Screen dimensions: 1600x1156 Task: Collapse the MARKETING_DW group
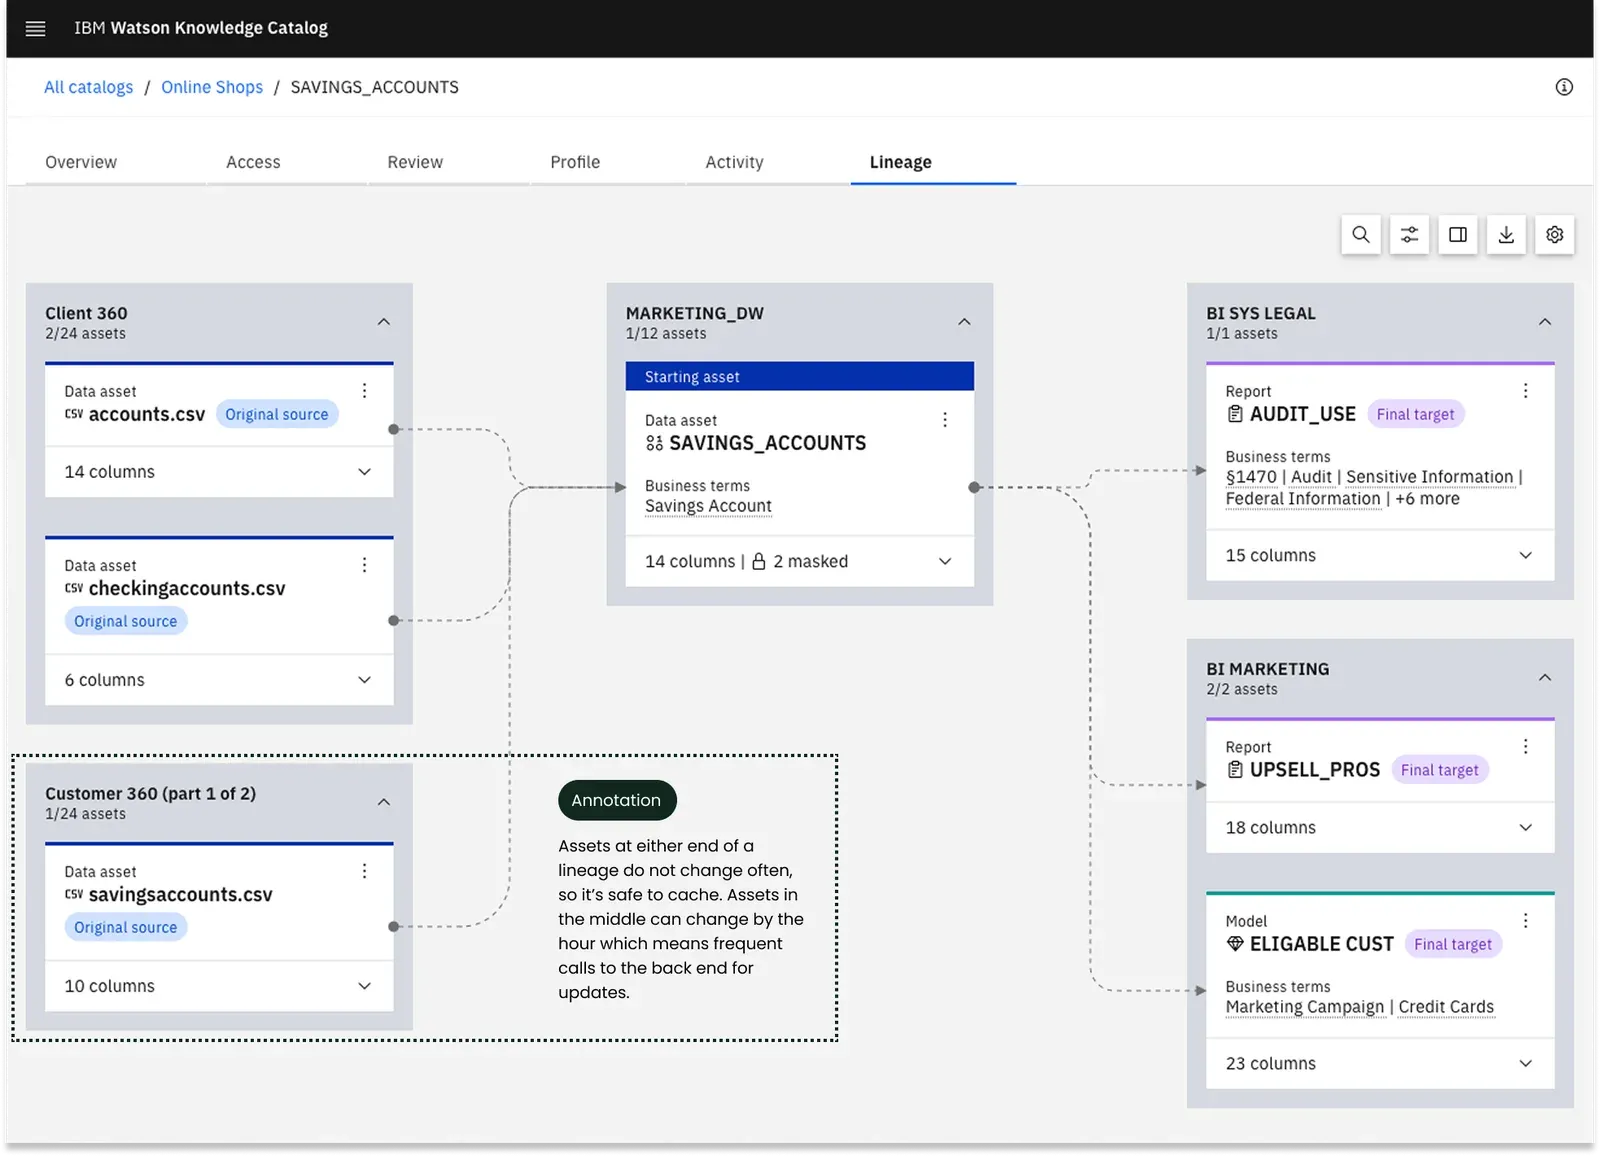tap(964, 322)
